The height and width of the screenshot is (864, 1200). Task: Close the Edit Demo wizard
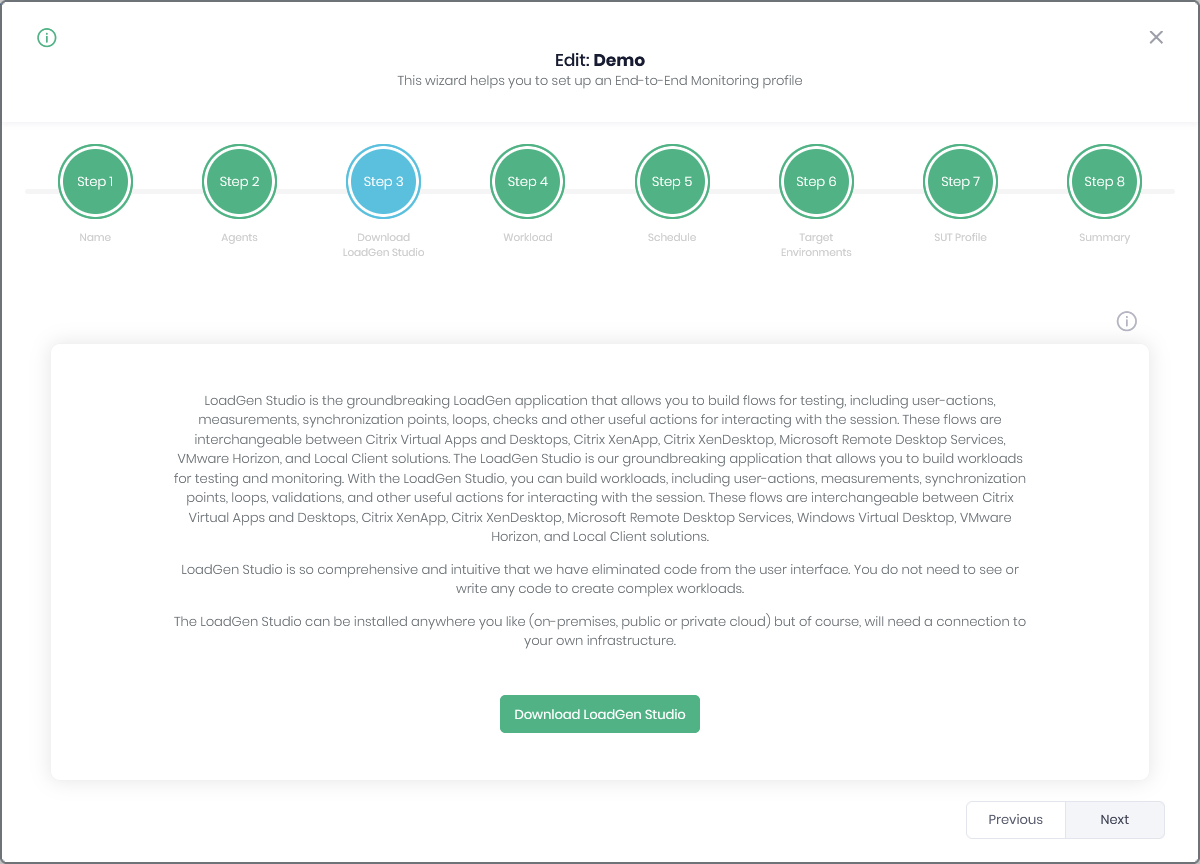click(x=1156, y=37)
